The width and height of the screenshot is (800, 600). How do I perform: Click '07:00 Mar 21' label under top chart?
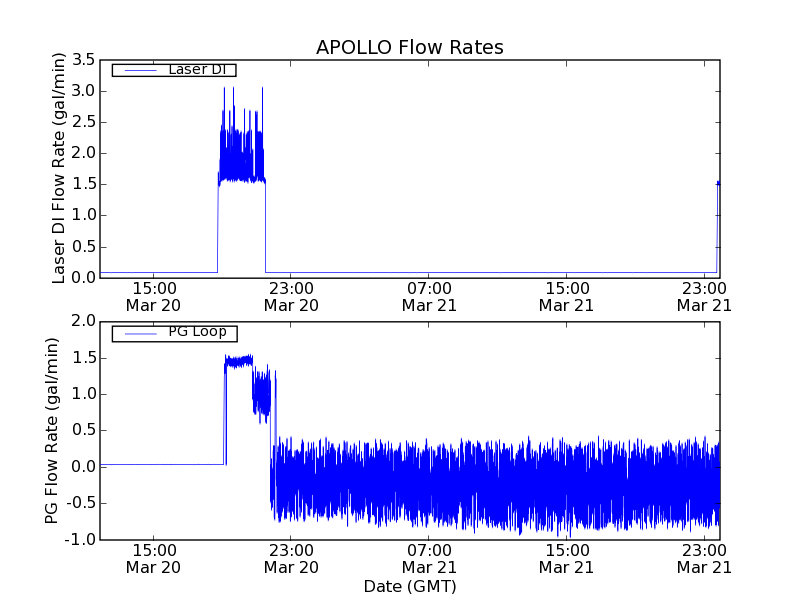coord(429,297)
